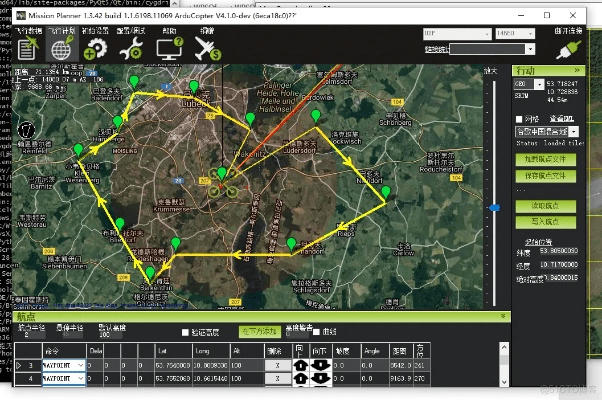
Task: Click the copter marker on the map
Action: (221, 185)
